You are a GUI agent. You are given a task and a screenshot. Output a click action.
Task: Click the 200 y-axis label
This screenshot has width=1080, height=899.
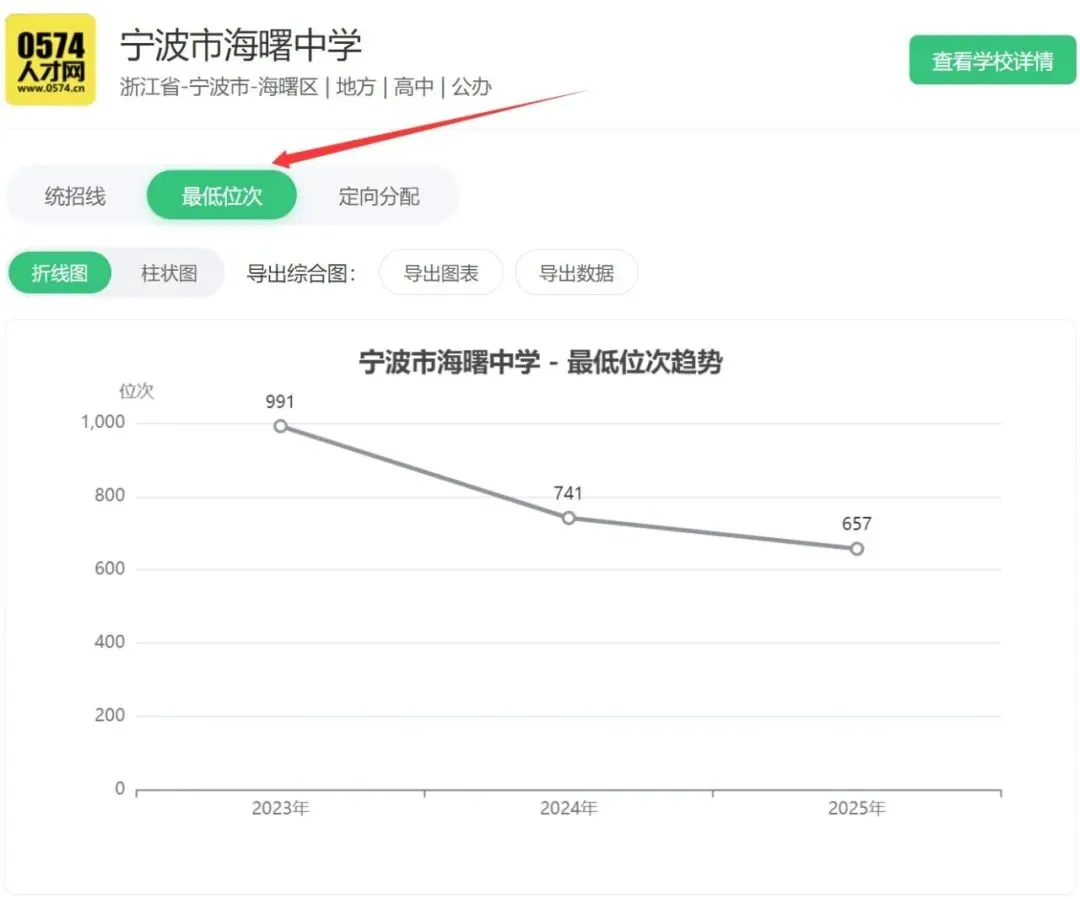110,715
